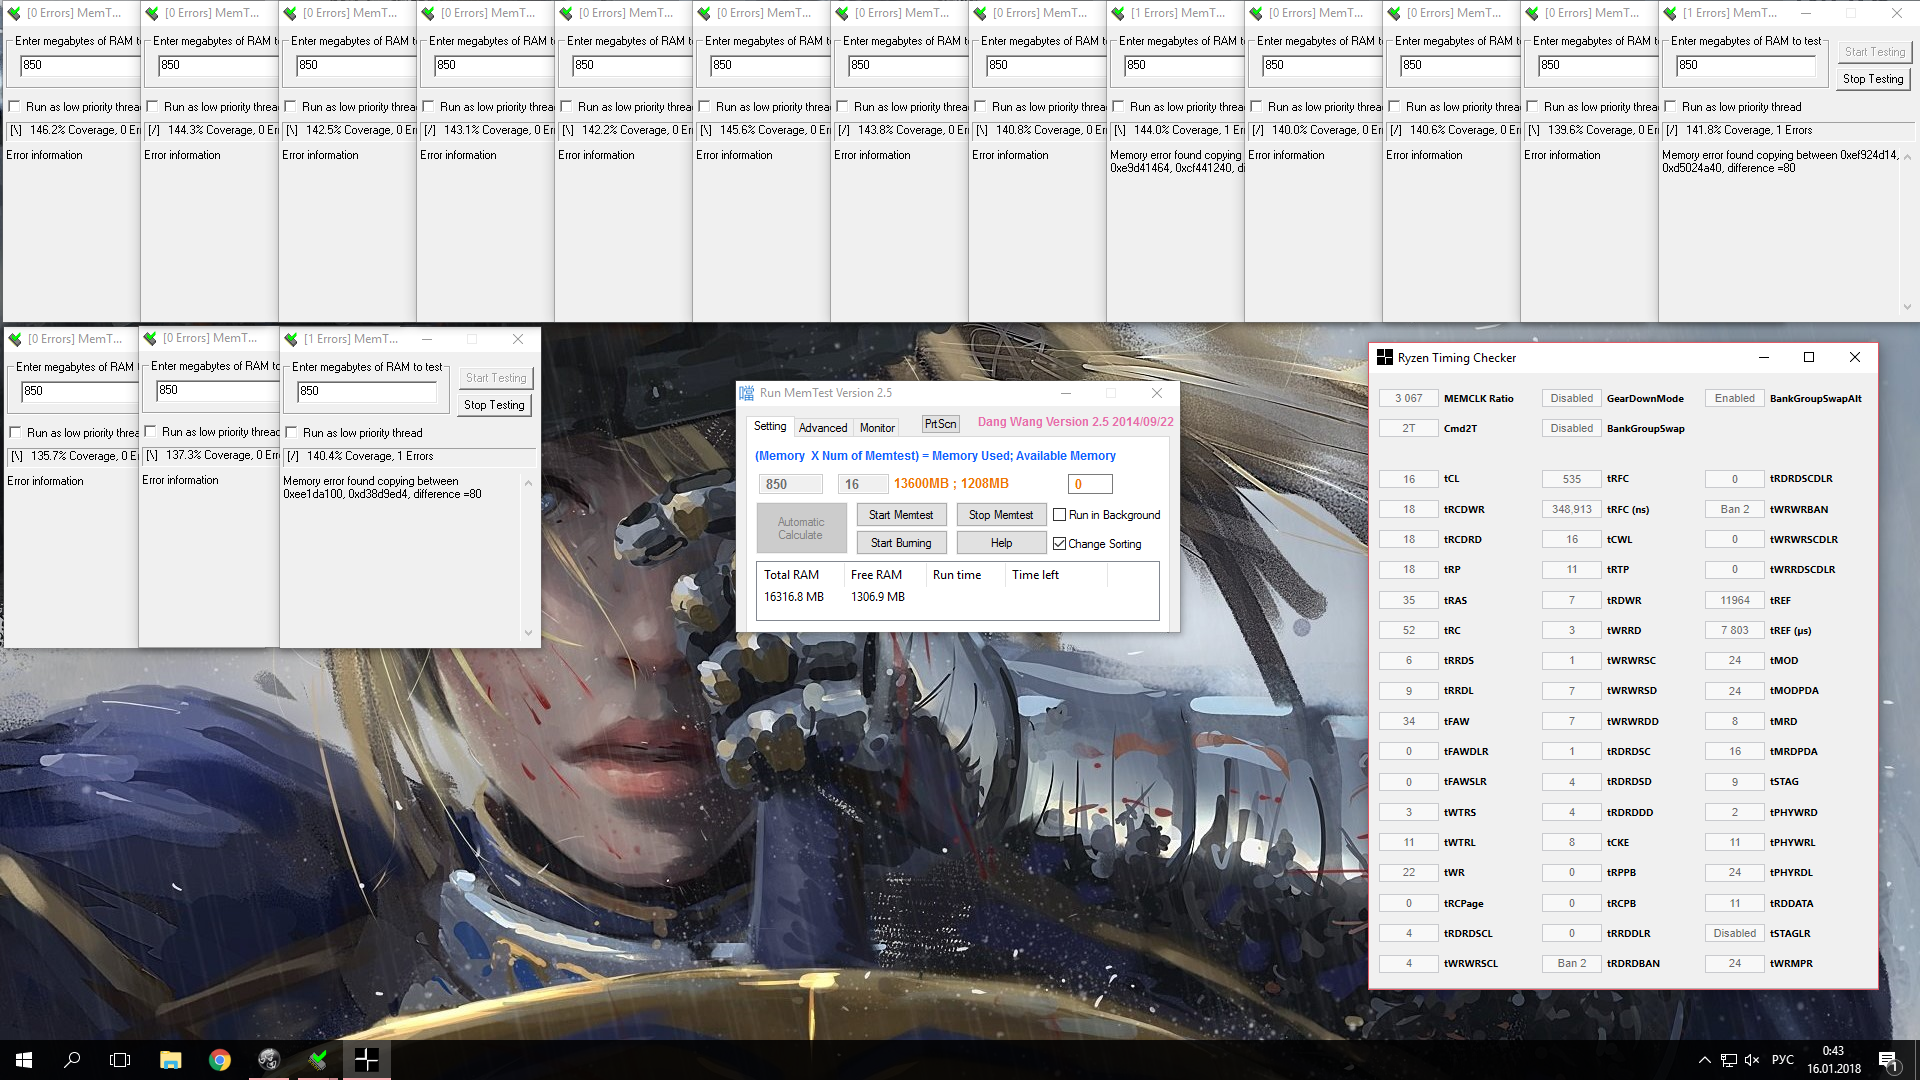Click the РУС input language selector
Viewport: 1920px width, 1080px height.
point(1782,1060)
